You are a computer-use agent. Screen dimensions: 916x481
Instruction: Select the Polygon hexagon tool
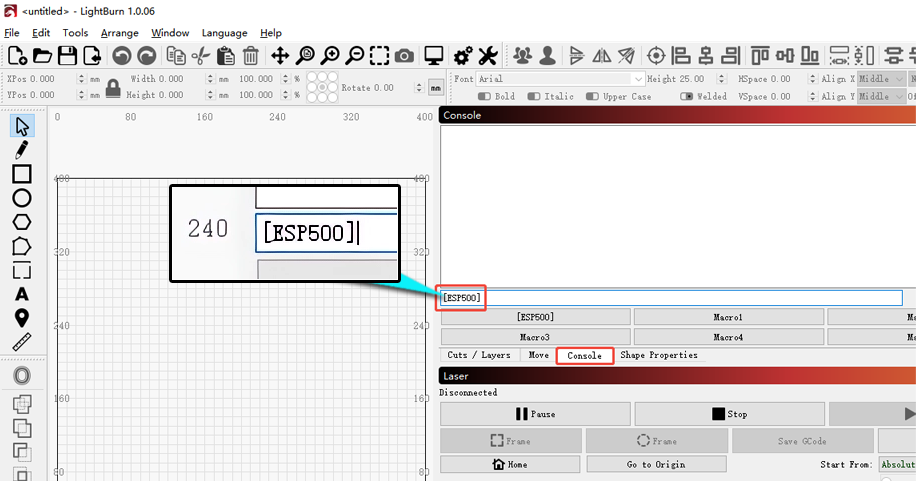point(22,222)
